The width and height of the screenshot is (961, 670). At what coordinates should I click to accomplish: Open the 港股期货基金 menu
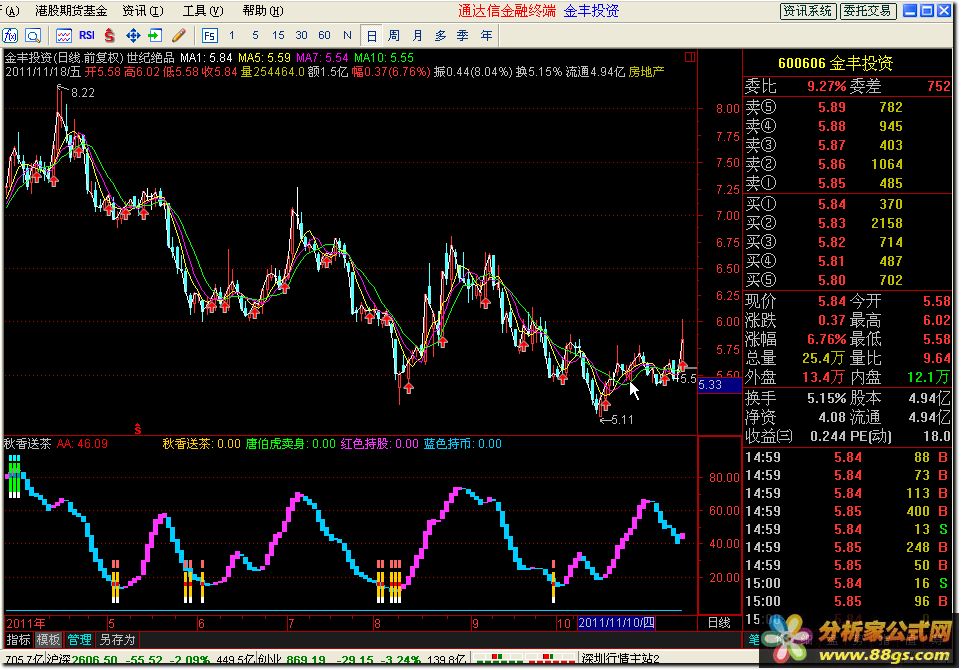(71, 11)
